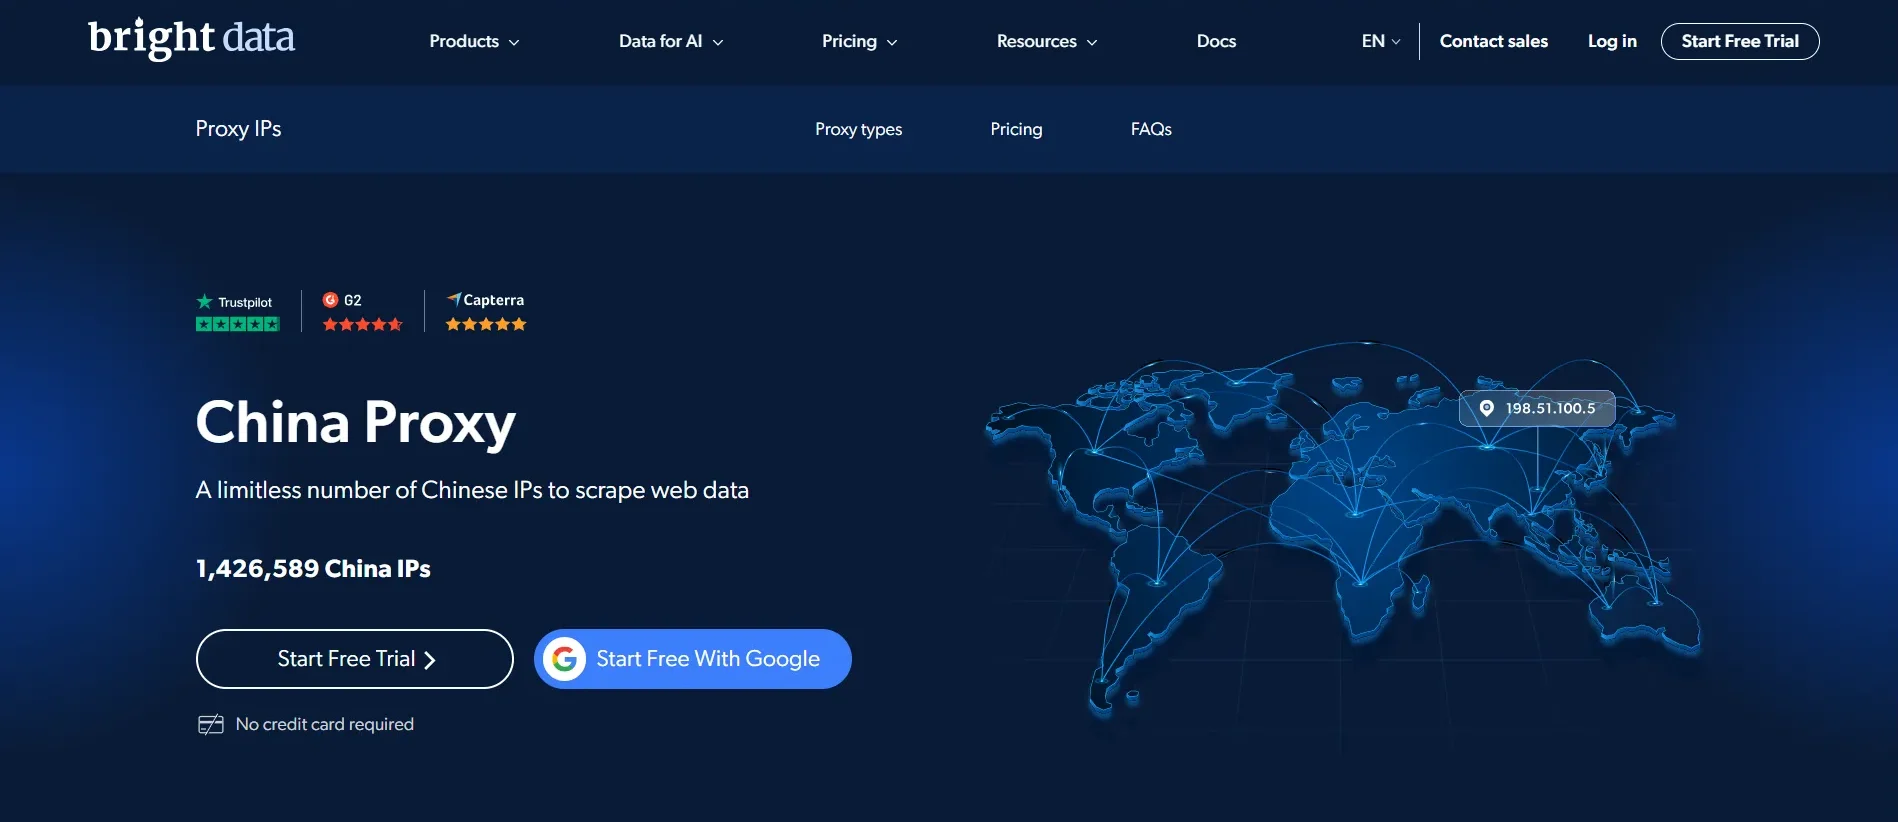1898x822 pixels.
Task: Click Contact sales link
Action: coord(1493,41)
